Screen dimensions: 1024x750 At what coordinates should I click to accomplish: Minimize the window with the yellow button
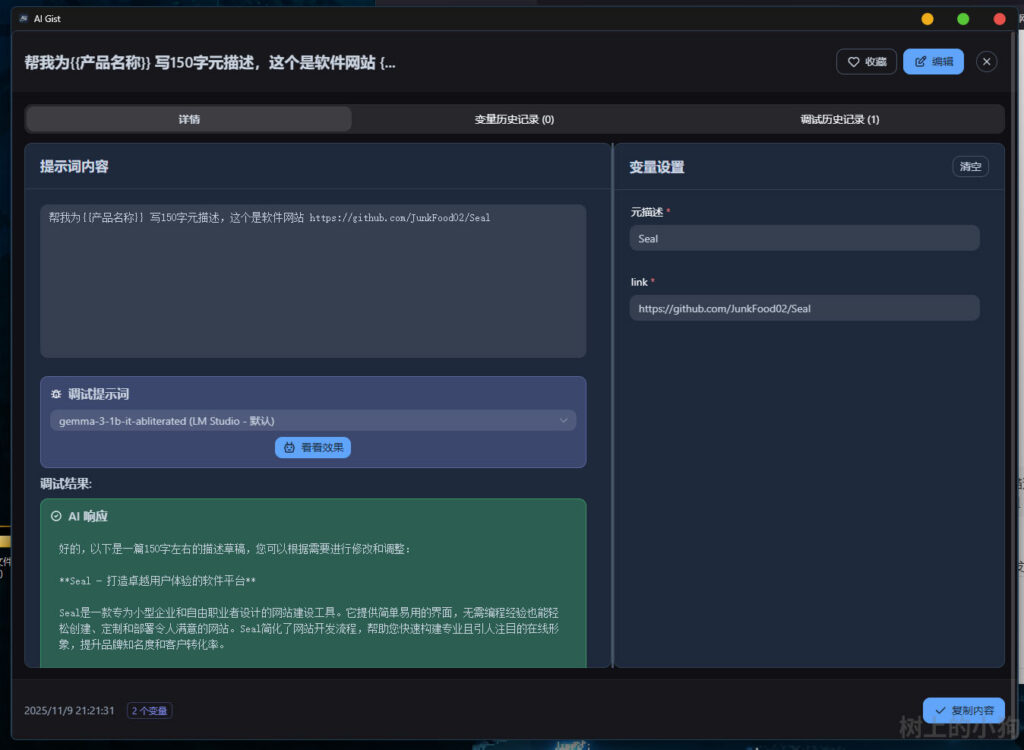927,18
